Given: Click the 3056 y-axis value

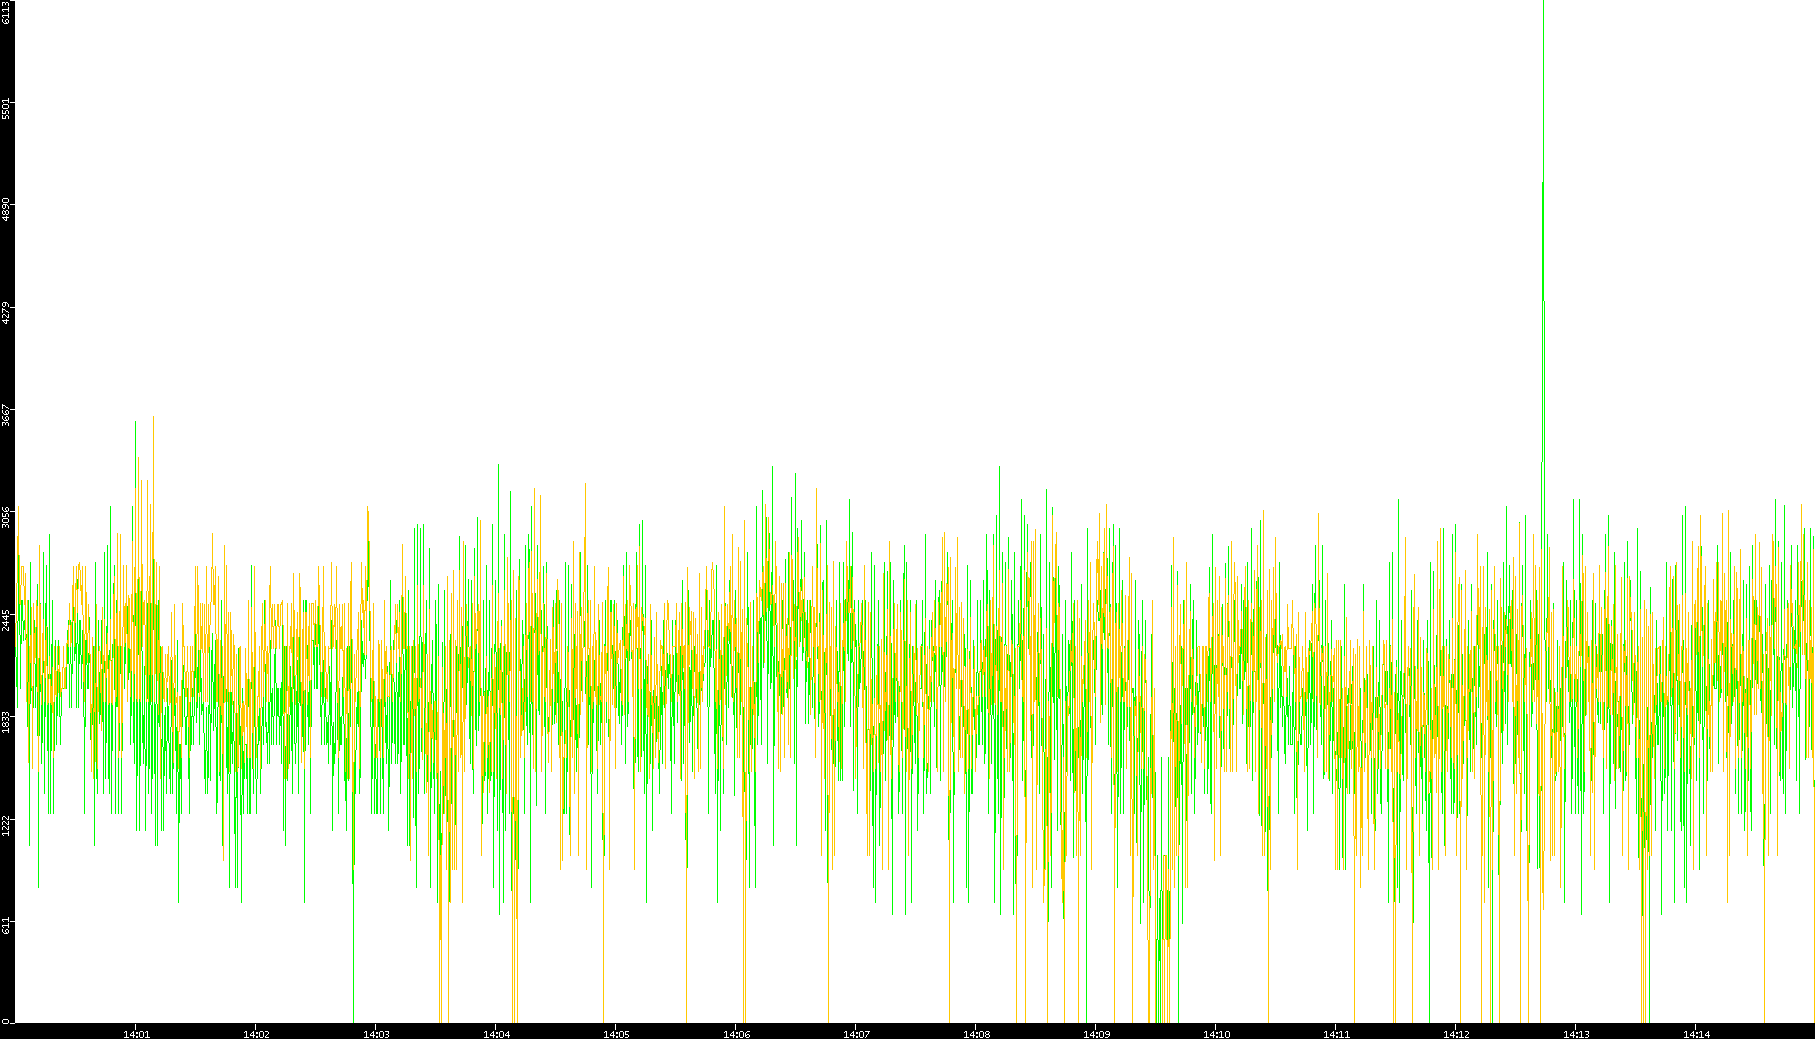Looking at the screenshot, I should (x=6, y=516).
